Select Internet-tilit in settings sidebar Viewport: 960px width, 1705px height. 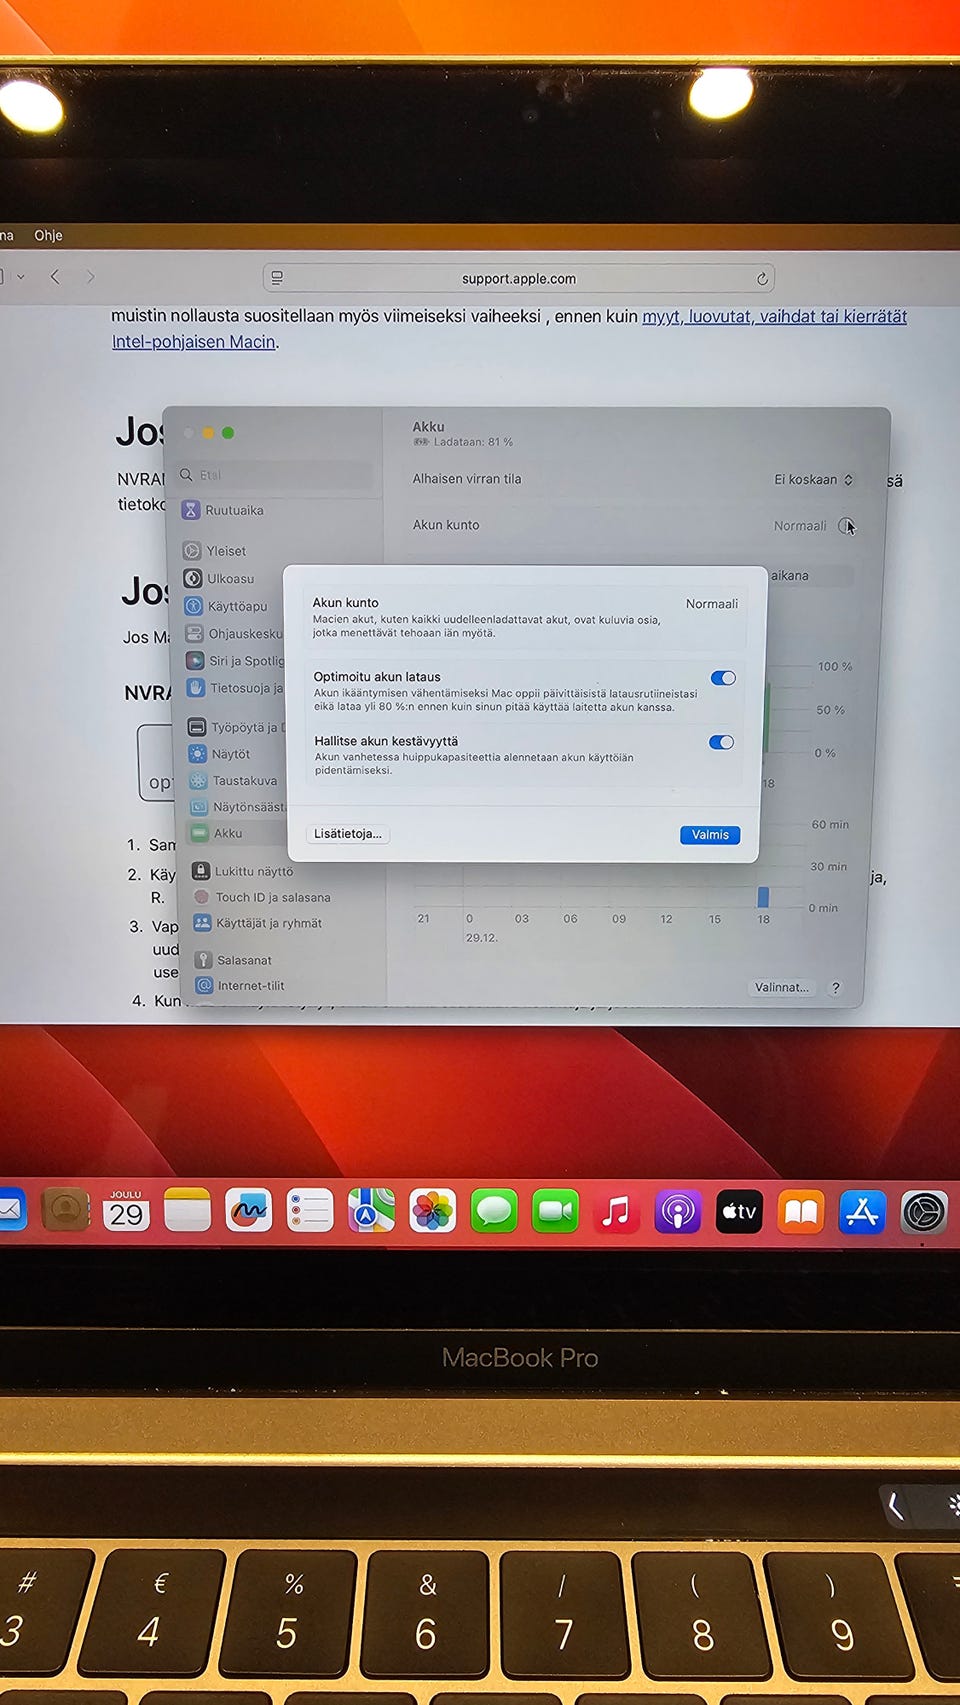(240, 985)
